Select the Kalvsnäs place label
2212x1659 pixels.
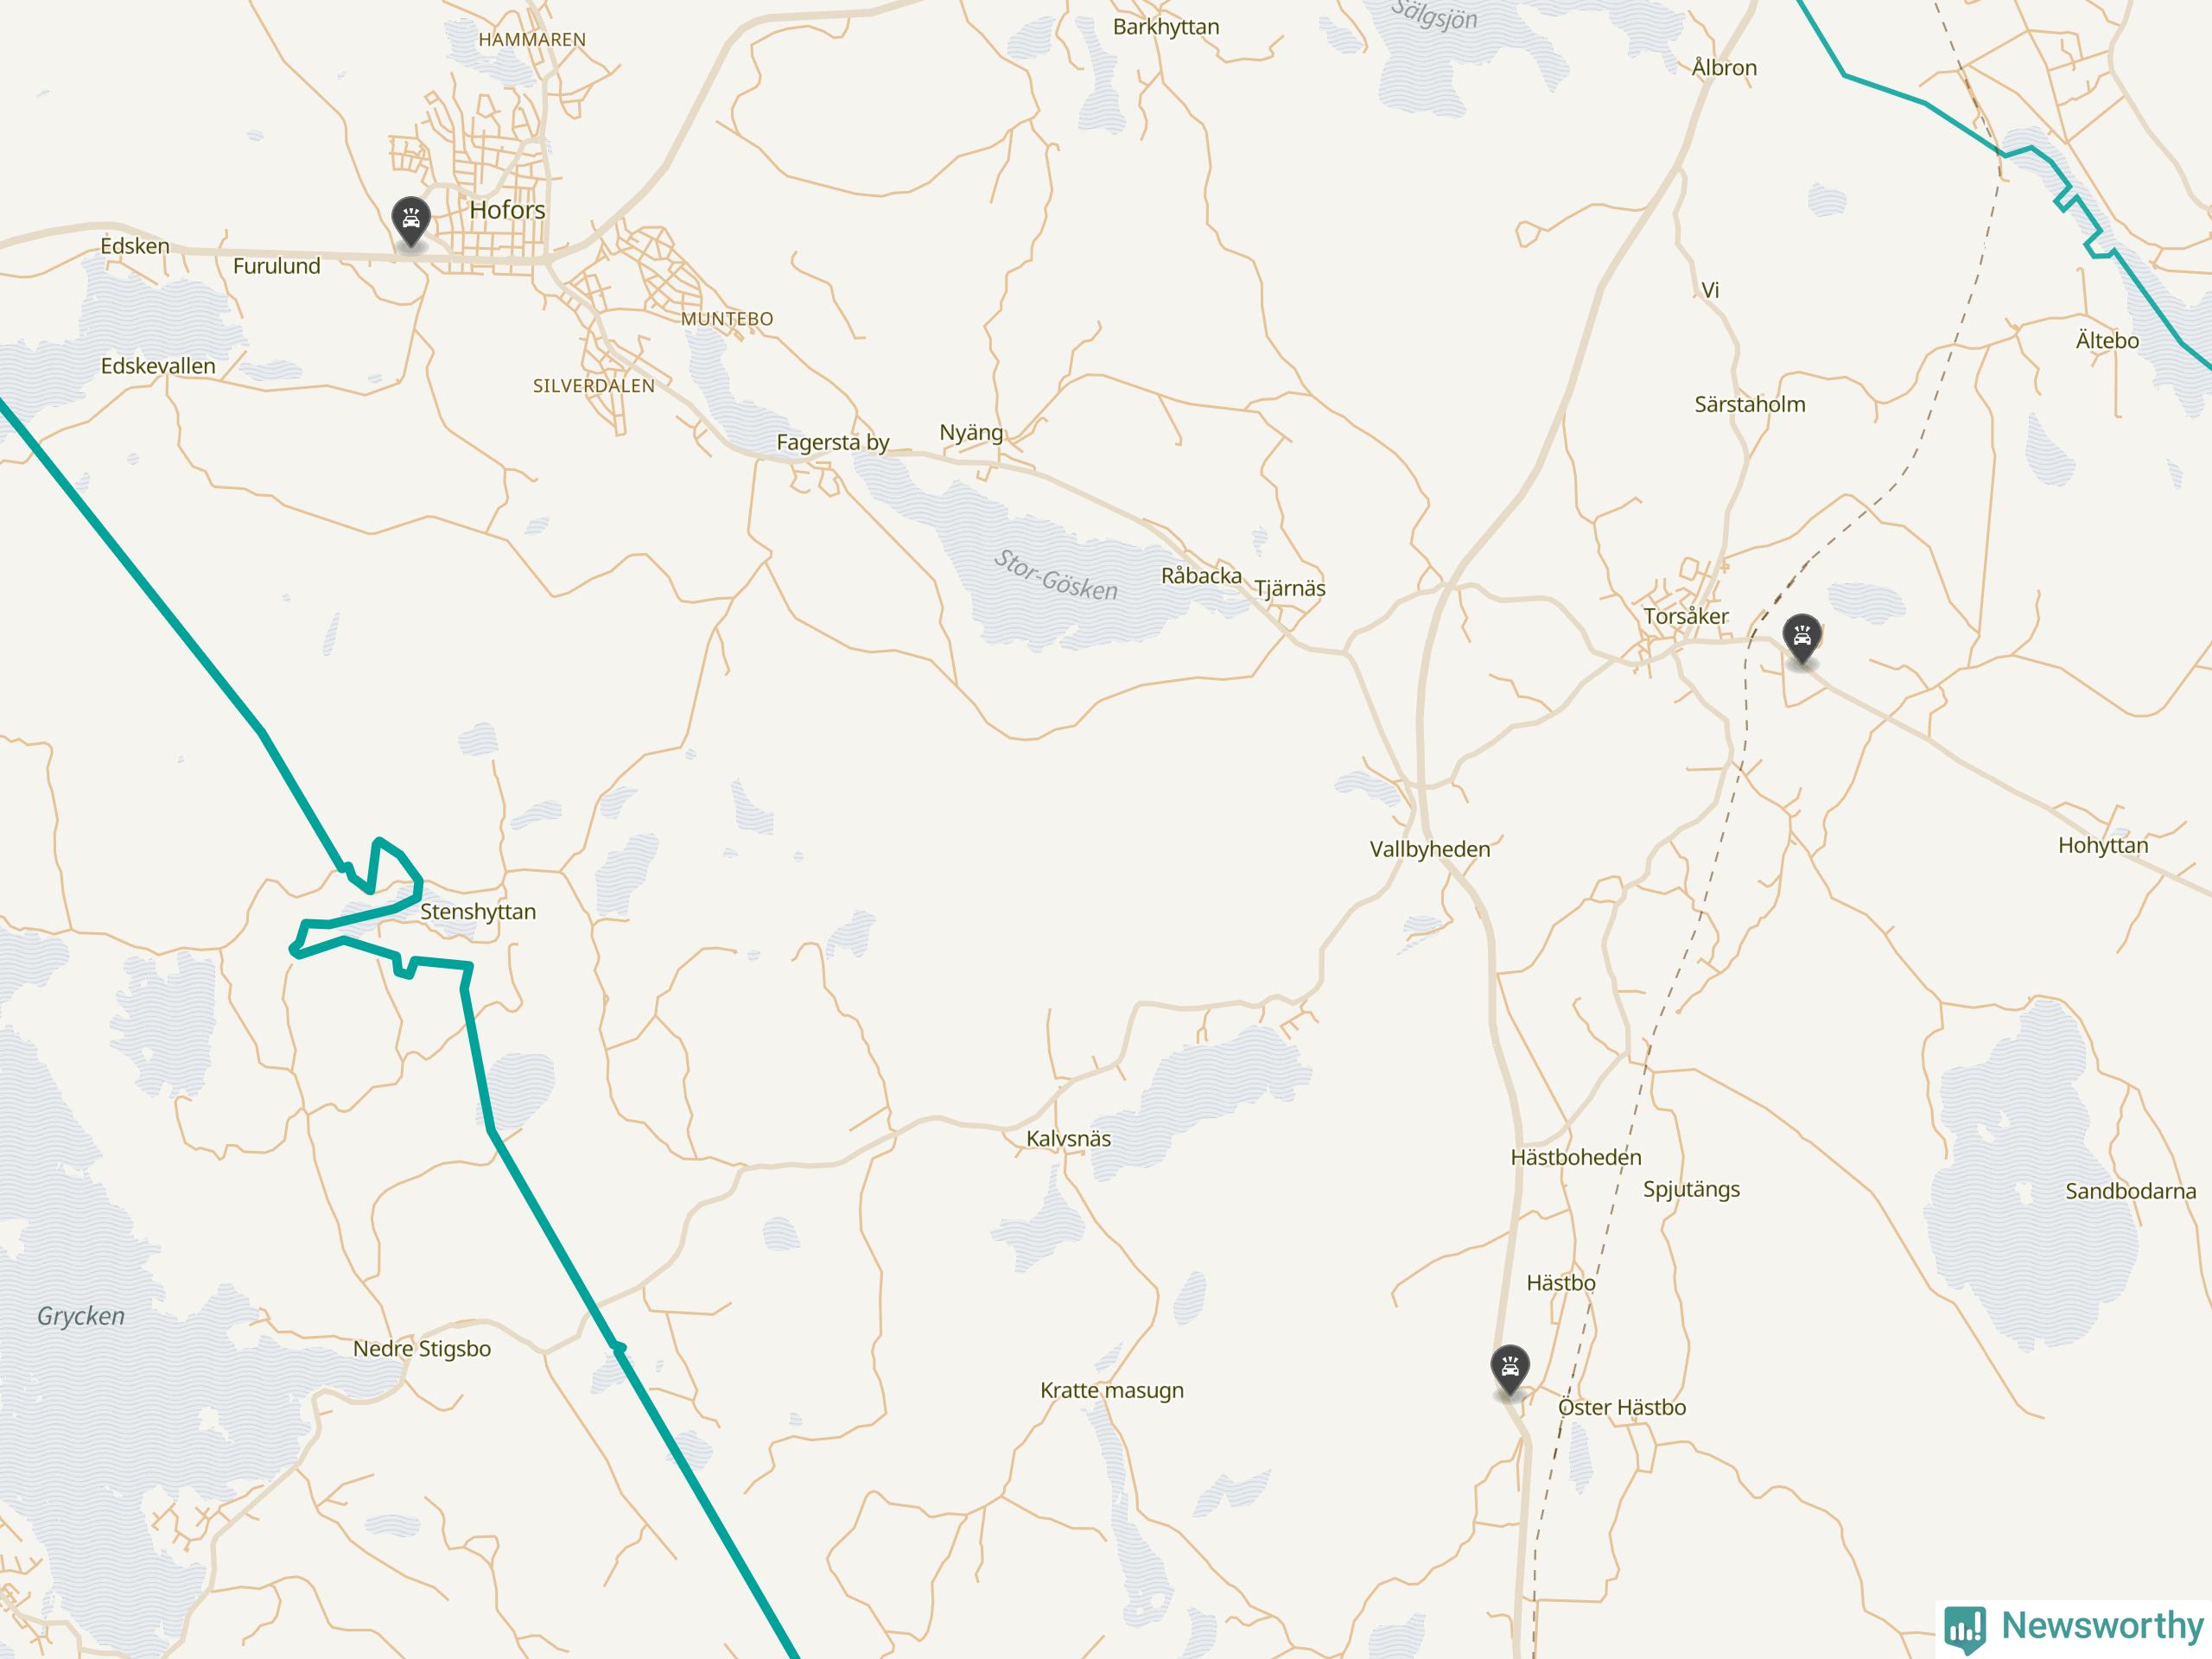pos(1068,1138)
